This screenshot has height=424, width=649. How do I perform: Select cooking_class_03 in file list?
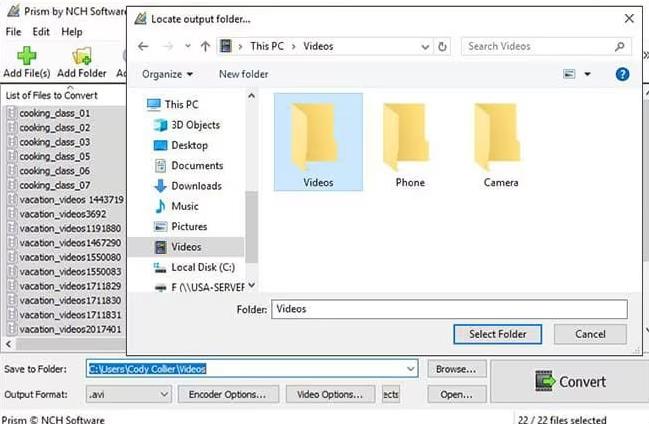pos(55,142)
